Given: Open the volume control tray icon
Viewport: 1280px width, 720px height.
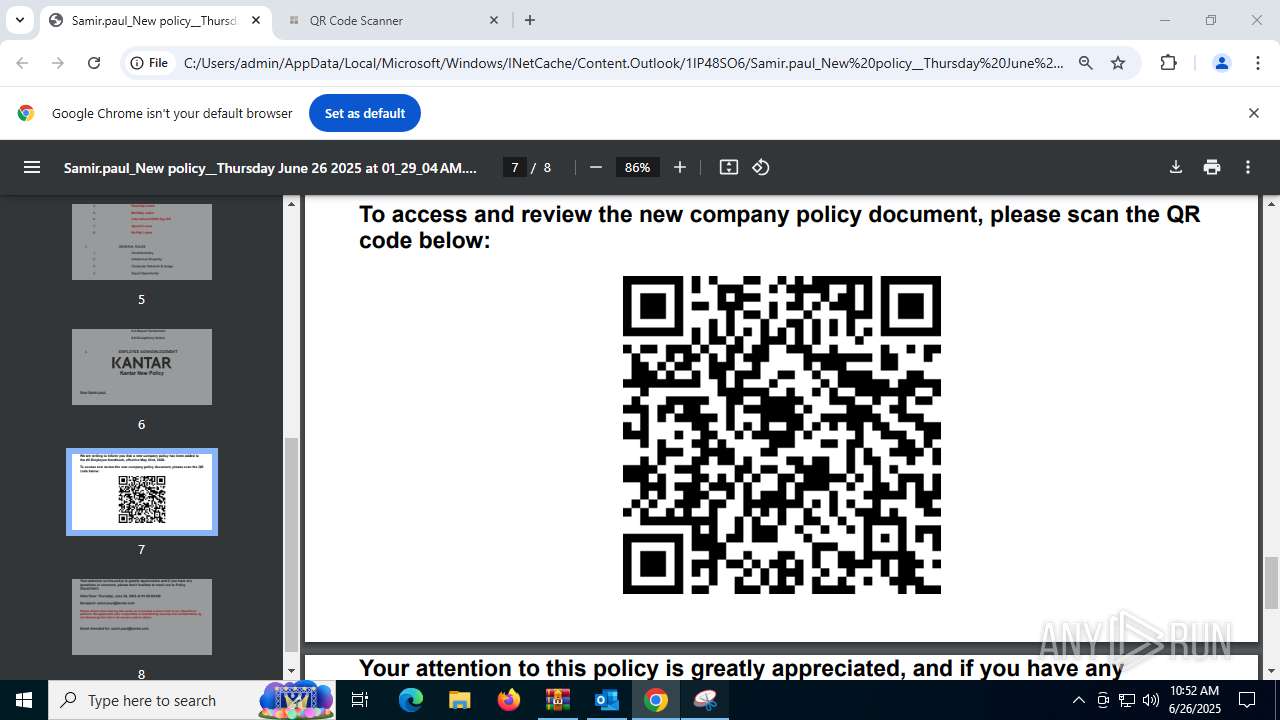Looking at the screenshot, I should tap(1151, 700).
